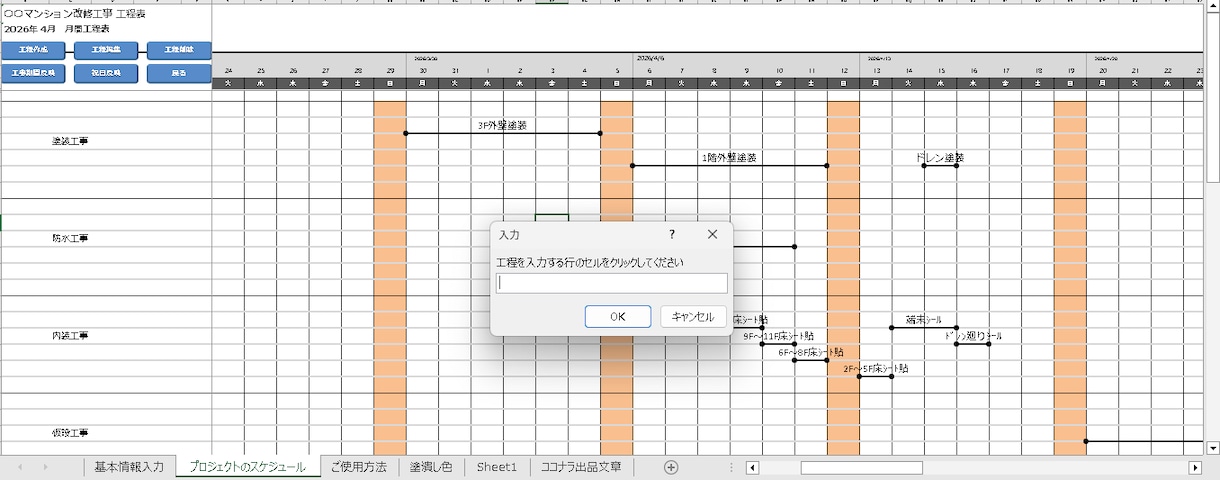
Task: Close the 入力 dialog with the X
Action: click(x=712, y=234)
